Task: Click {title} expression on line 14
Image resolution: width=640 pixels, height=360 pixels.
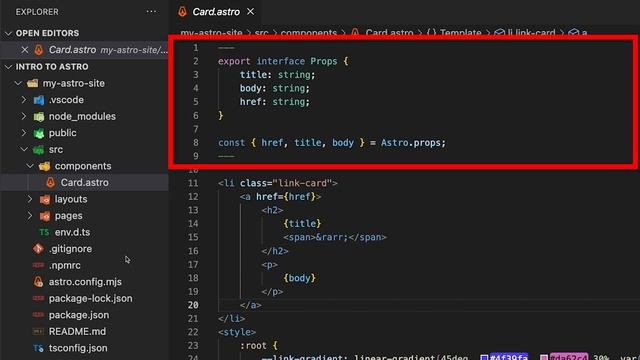Action: click(302, 224)
